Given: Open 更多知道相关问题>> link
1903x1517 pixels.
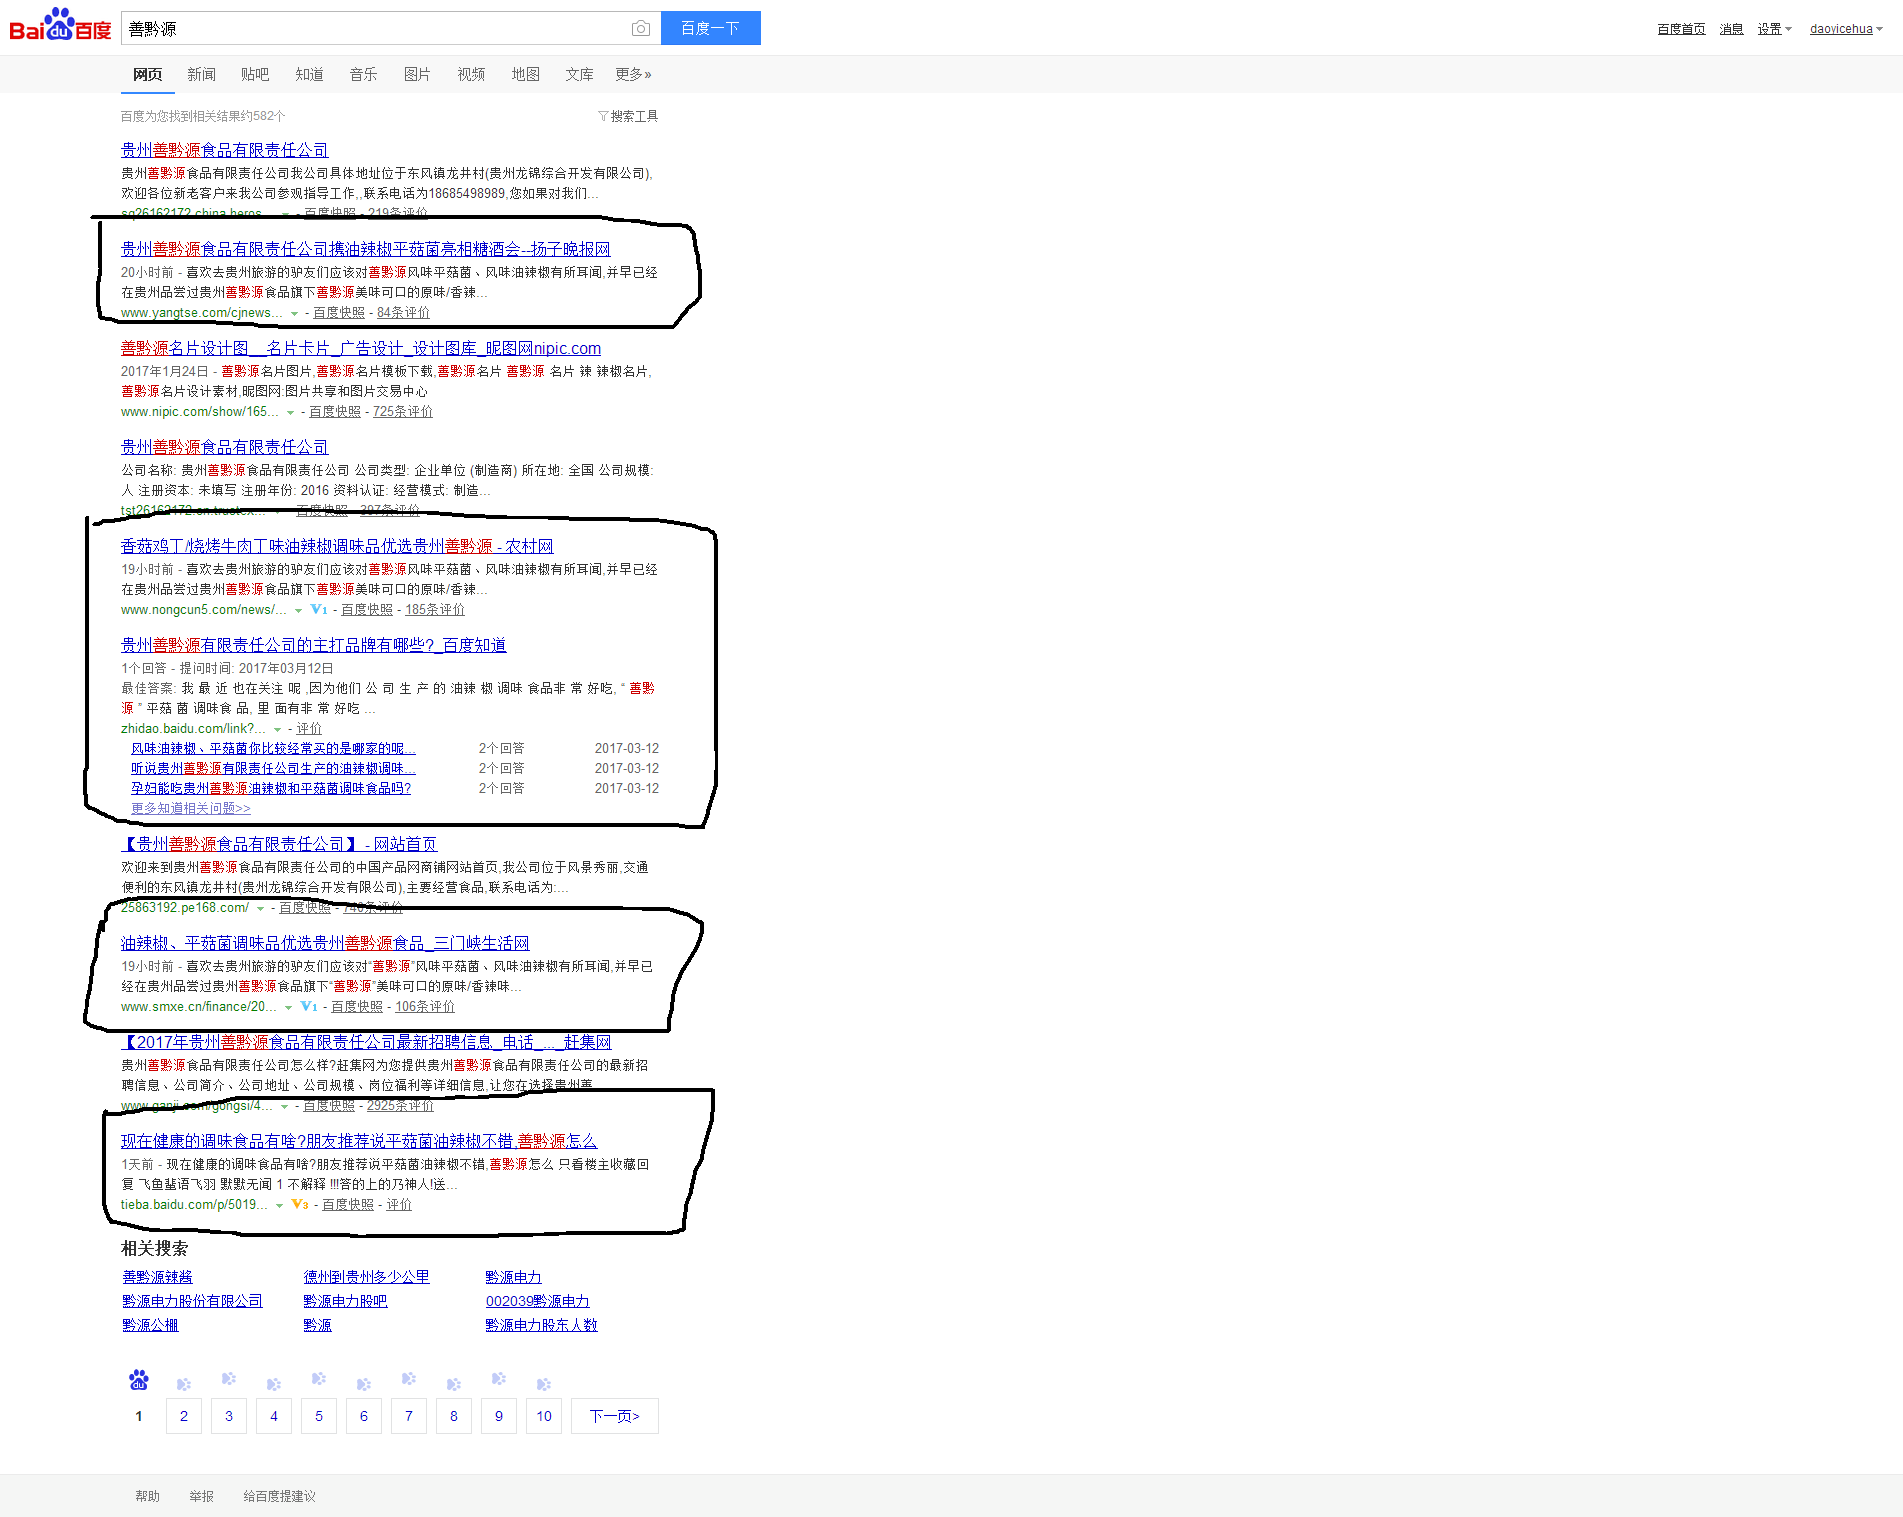Looking at the screenshot, I should (x=191, y=808).
